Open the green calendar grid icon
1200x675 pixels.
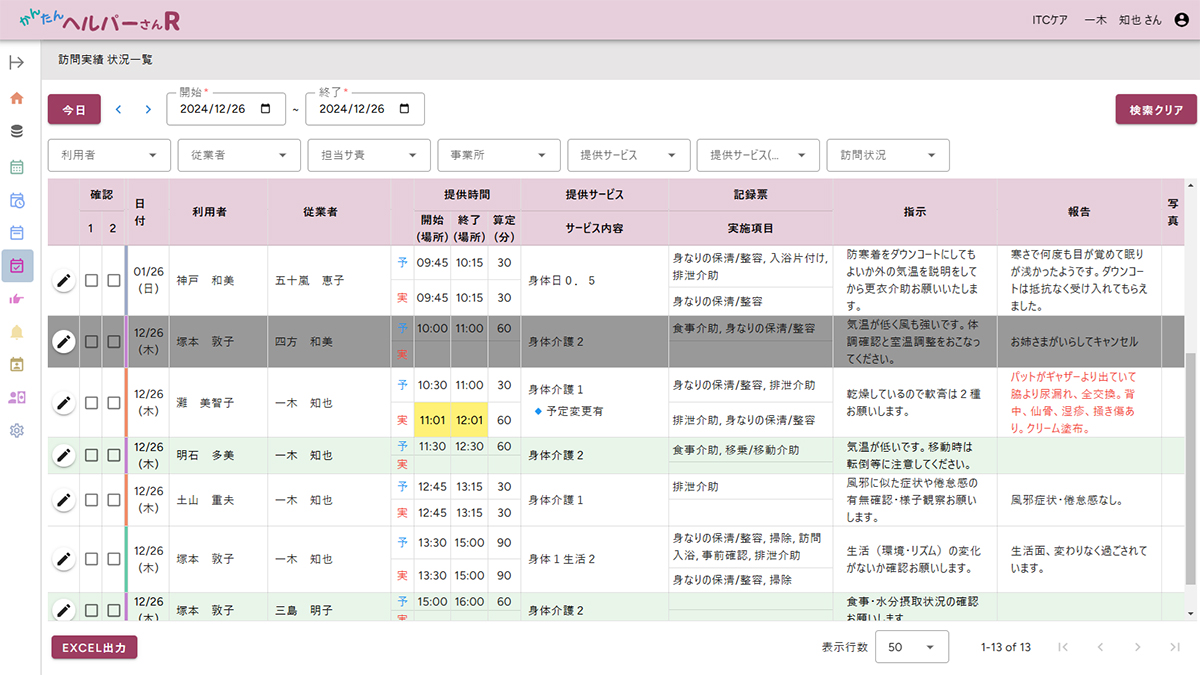click(16, 166)
